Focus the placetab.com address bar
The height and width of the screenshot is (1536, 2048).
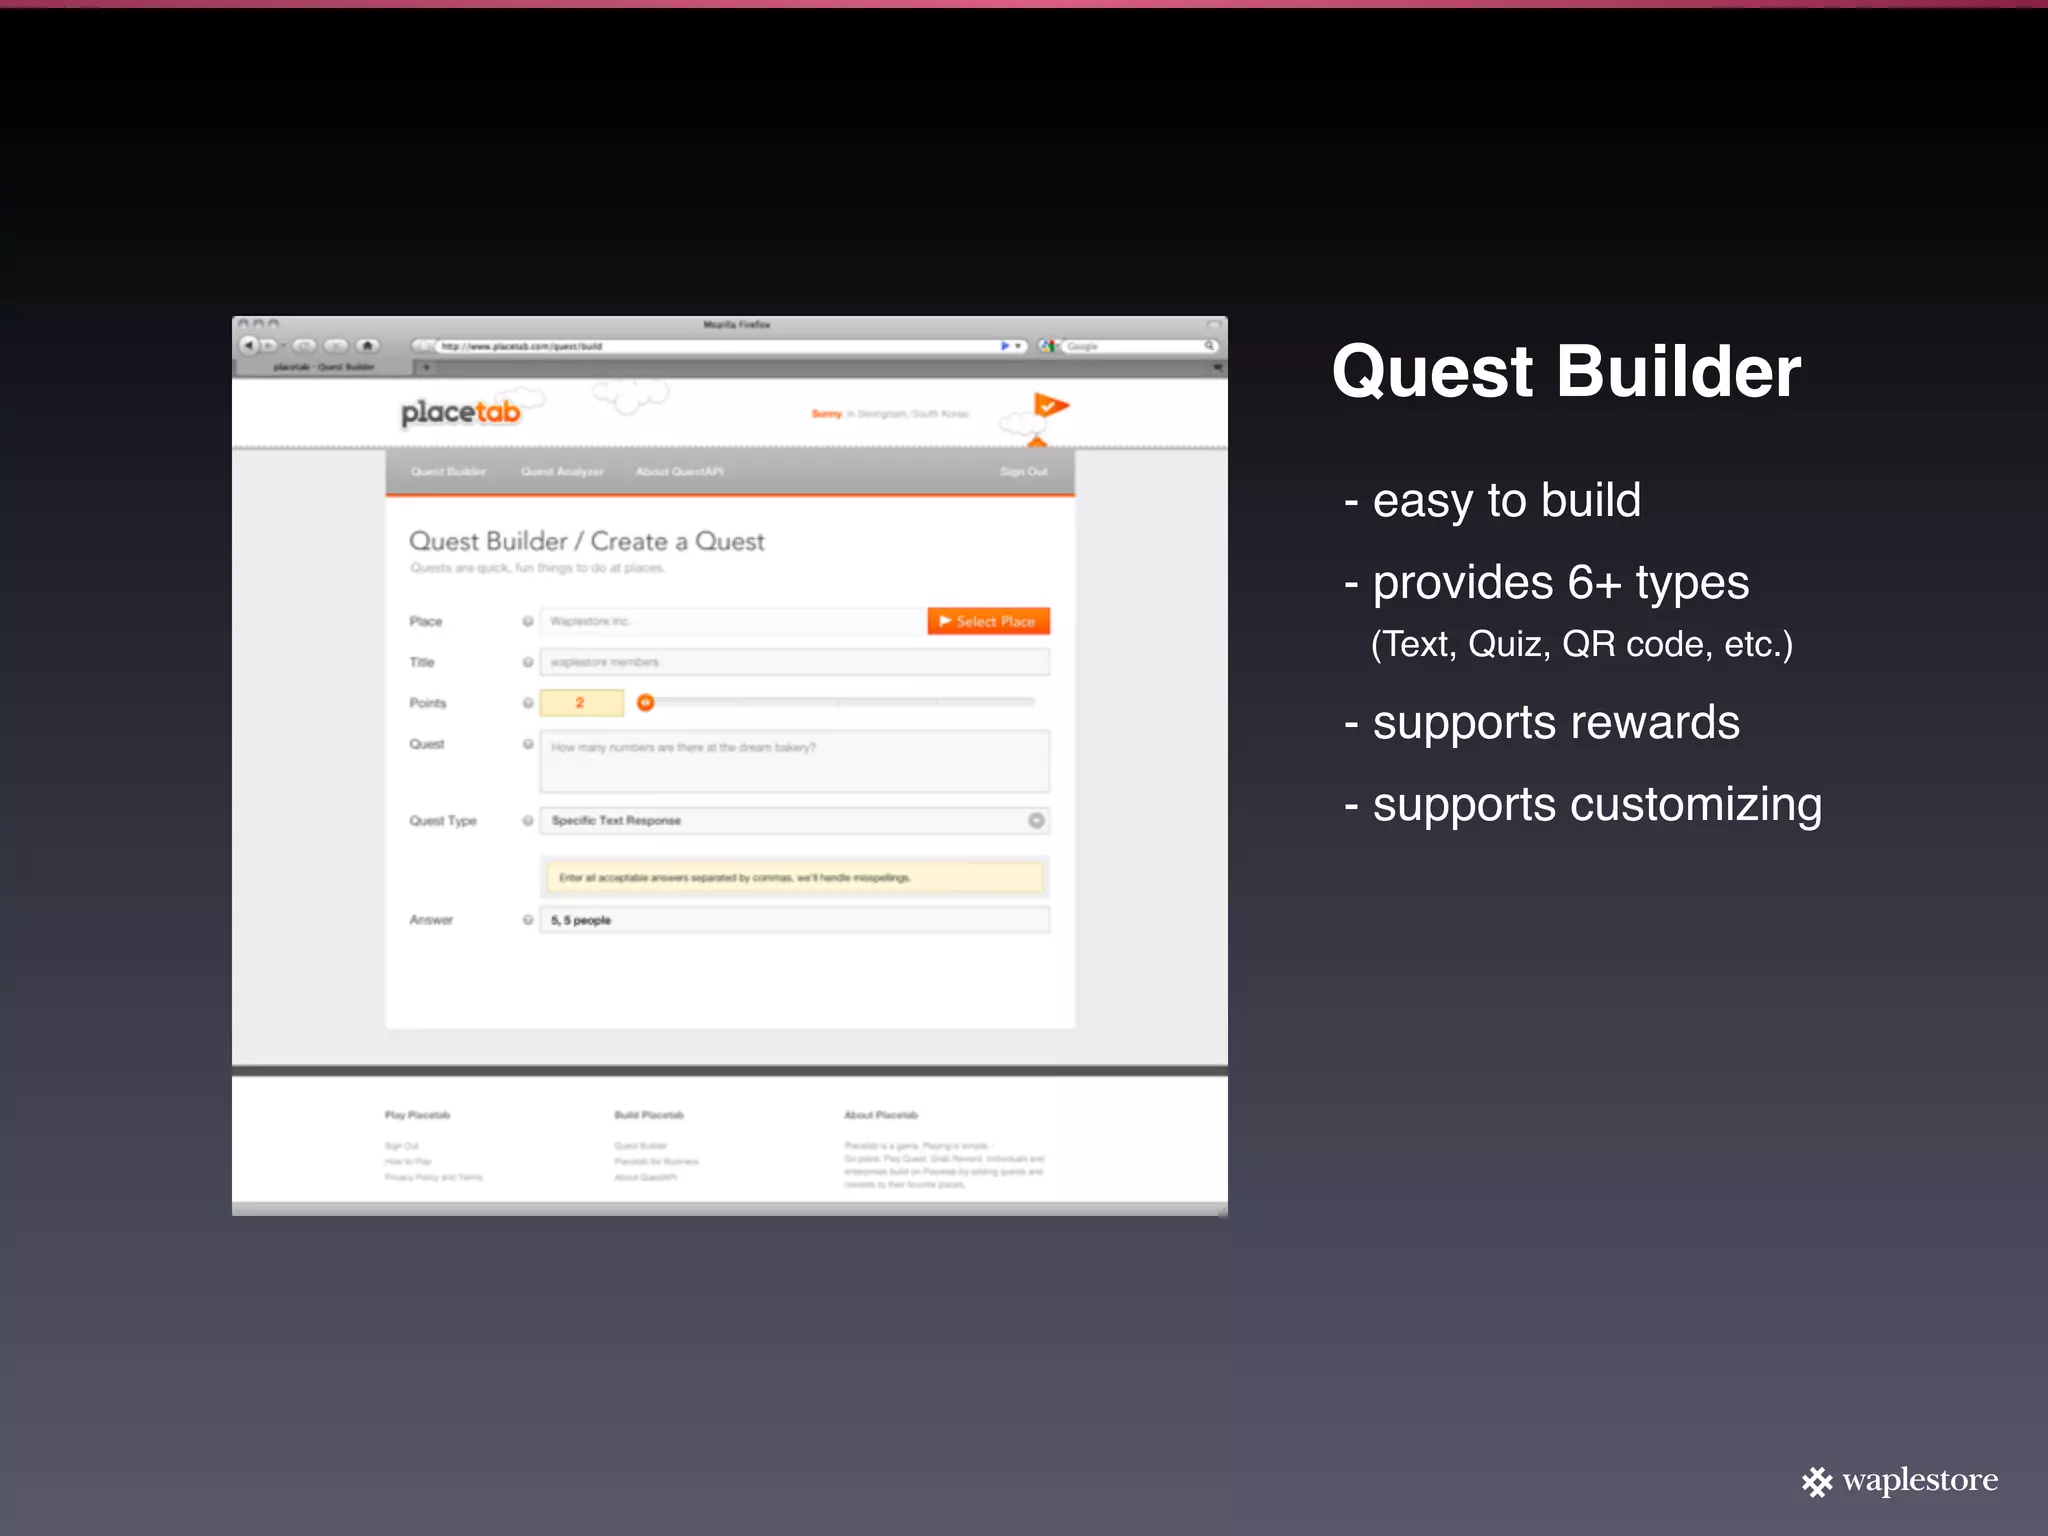(x=718, y=346)
